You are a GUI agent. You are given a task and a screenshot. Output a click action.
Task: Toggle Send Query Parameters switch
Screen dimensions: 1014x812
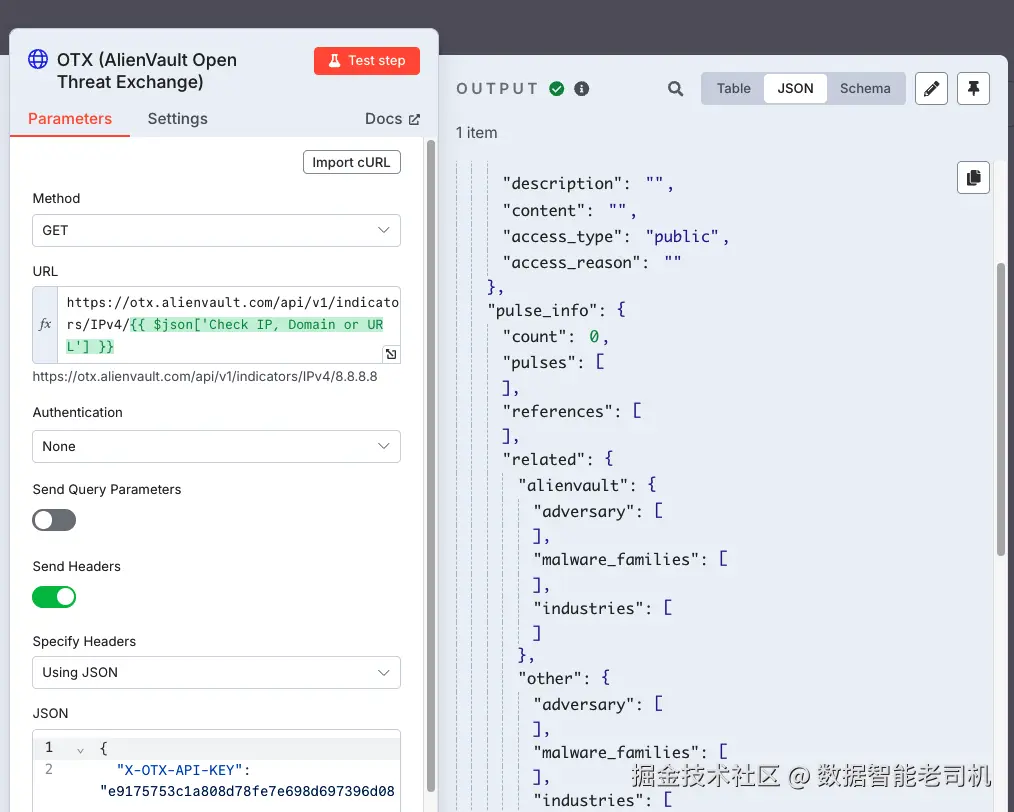coord(54,520)
